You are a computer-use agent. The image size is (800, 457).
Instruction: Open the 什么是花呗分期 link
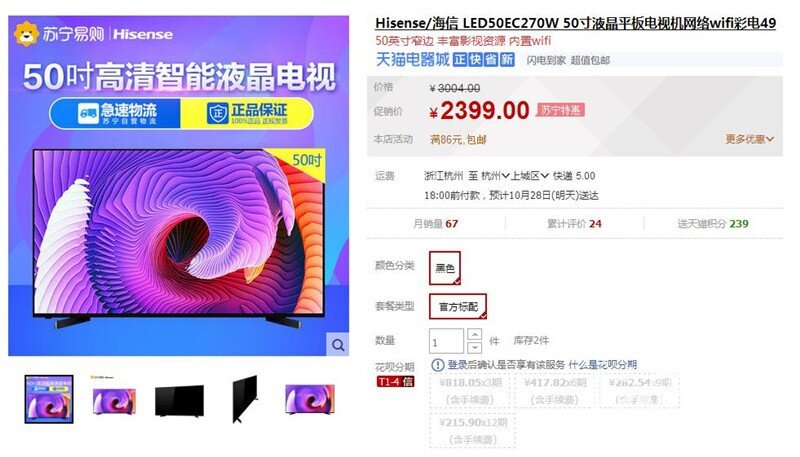603,365
